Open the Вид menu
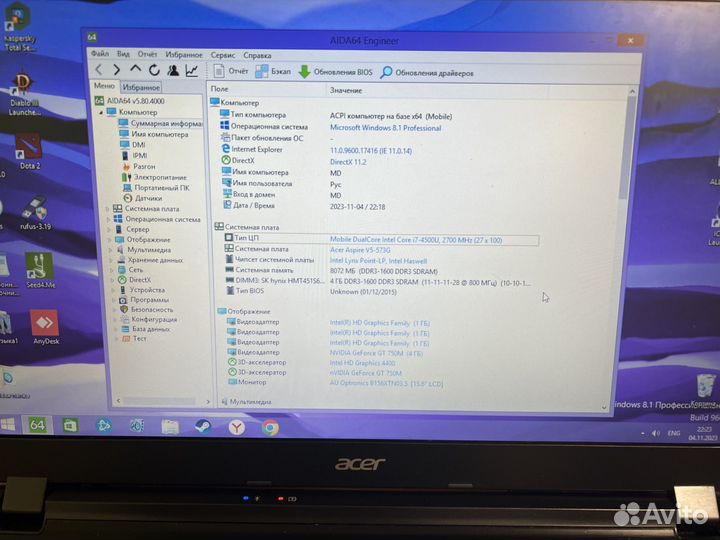Image resolution: width=720 pixels, height=540 pixels. click(x=123, y=54)
